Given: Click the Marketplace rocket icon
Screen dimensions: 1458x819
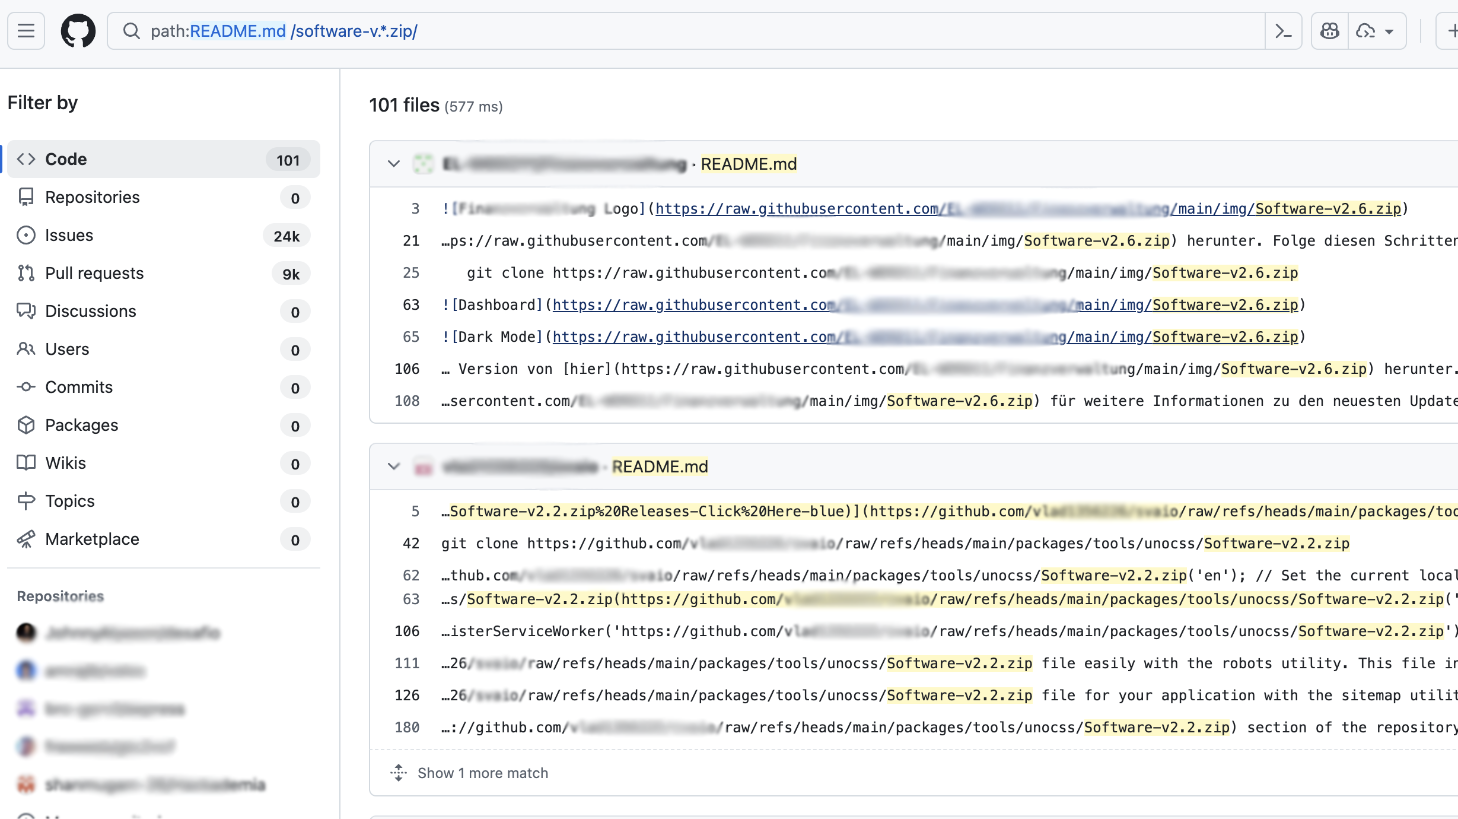Looking at the screenshot, I should 26,539.
